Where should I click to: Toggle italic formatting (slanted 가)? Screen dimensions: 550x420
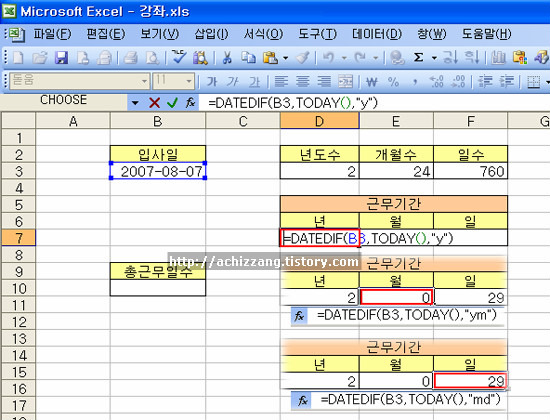[233, 82]
